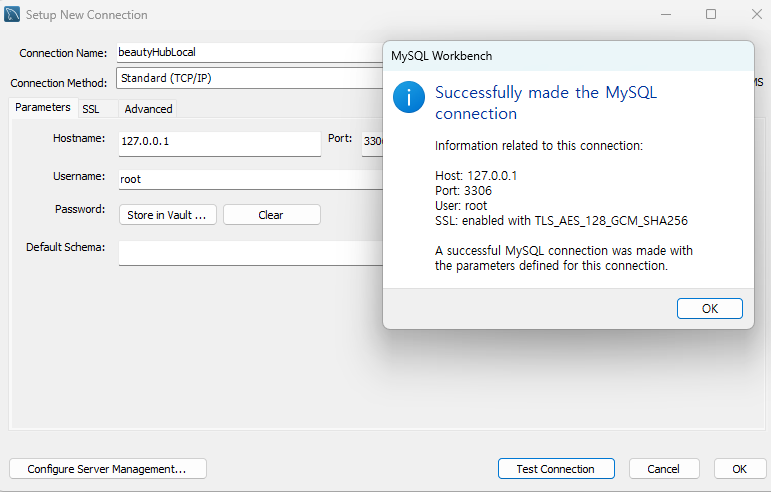
Task: Close the Setup New Connection window
Action: pyautogui.click(x=757, y=14)
